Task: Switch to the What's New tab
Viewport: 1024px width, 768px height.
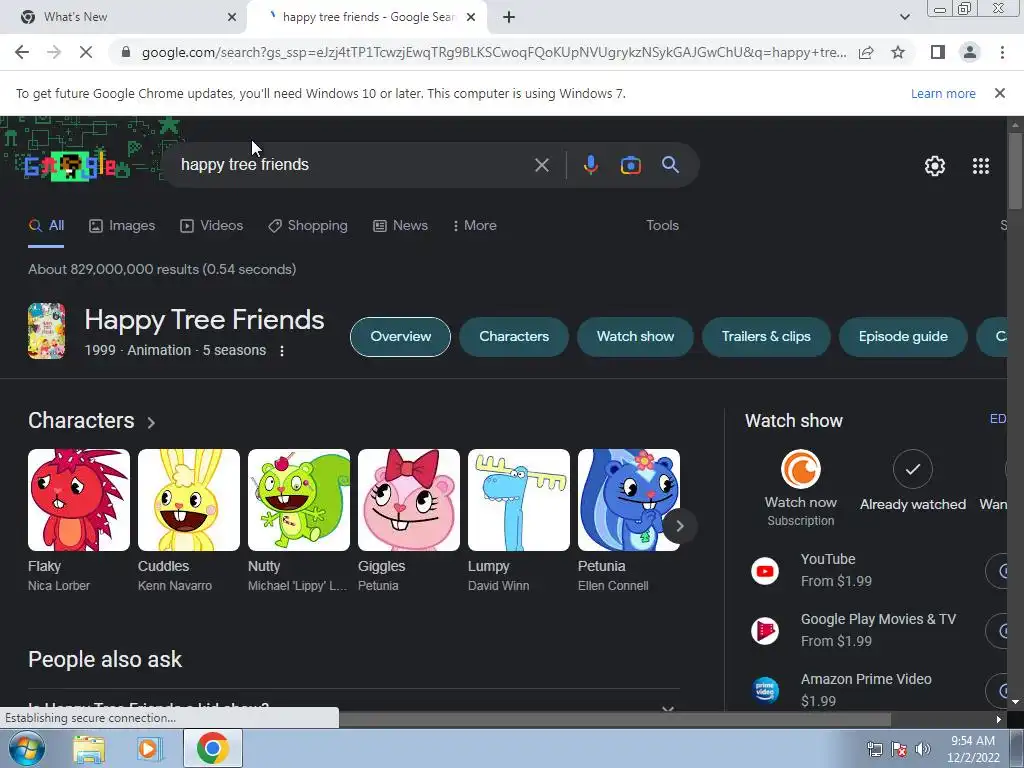Action: [x=122, y=17]
